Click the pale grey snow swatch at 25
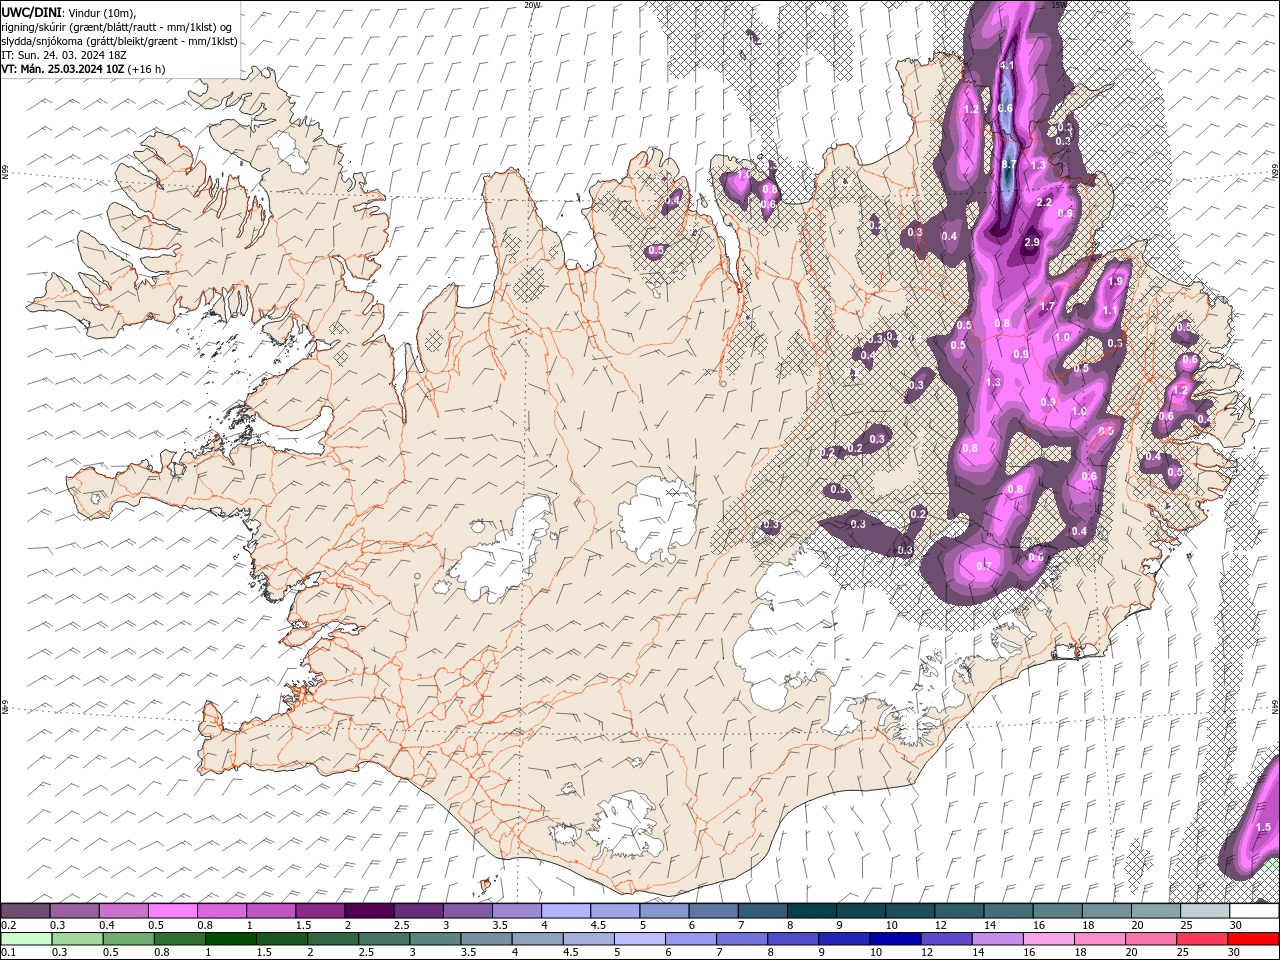 (1204, 911)
